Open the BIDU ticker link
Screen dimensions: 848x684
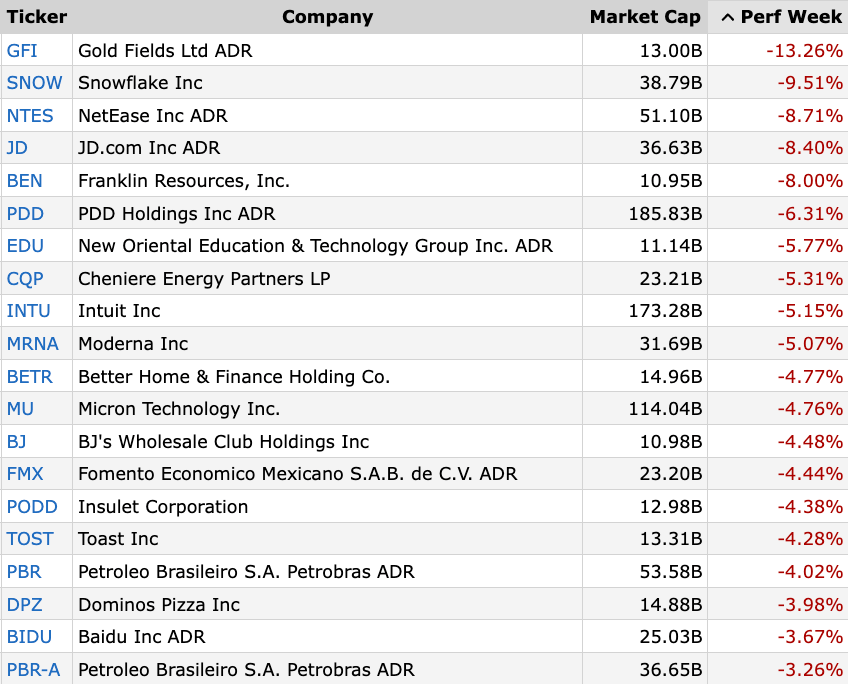29,637
